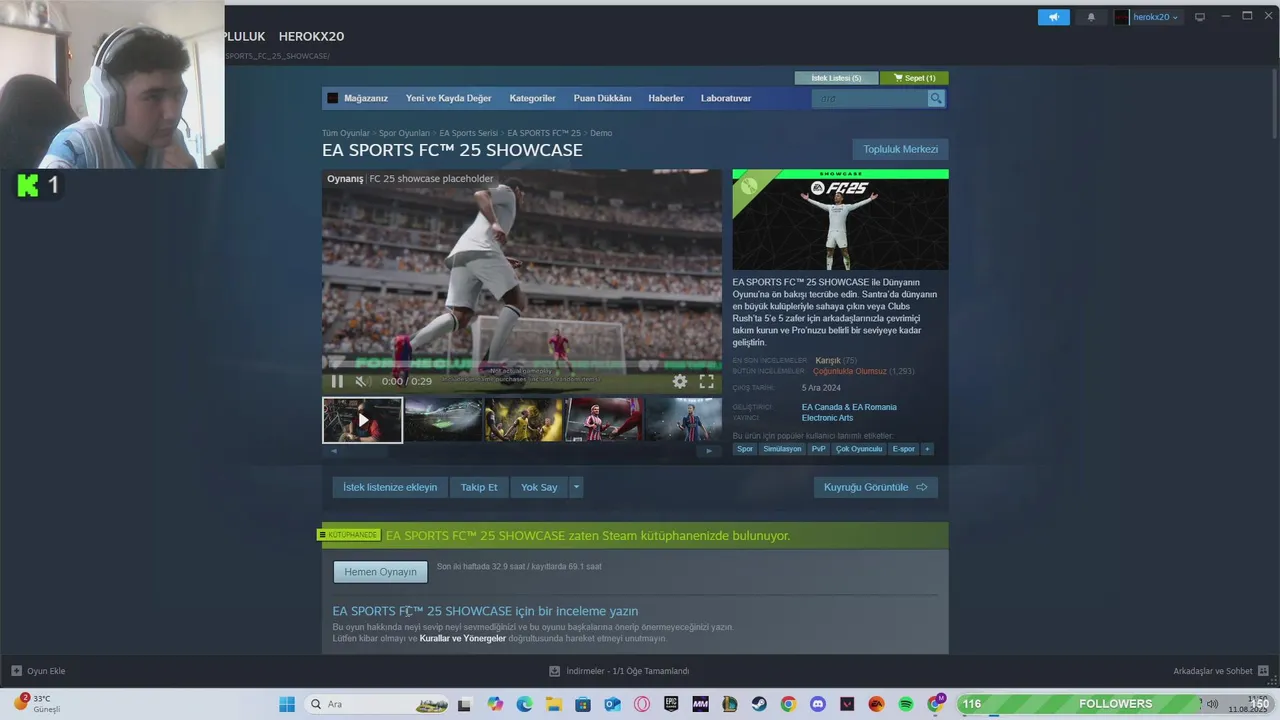Open the Kategoriler menu
The height and width of the screenshot is (720, 1280).
click(532, 98)
